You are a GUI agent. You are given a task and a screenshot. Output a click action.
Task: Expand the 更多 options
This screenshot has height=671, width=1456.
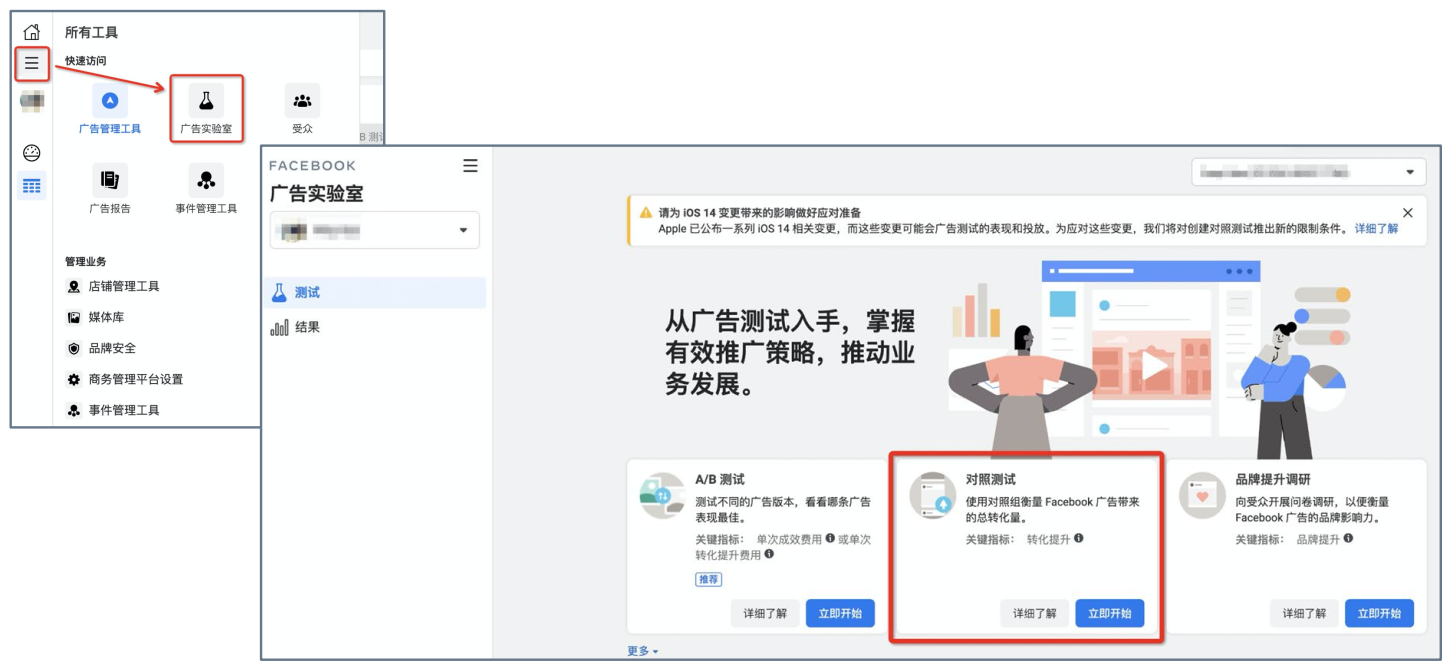(643, 651)
